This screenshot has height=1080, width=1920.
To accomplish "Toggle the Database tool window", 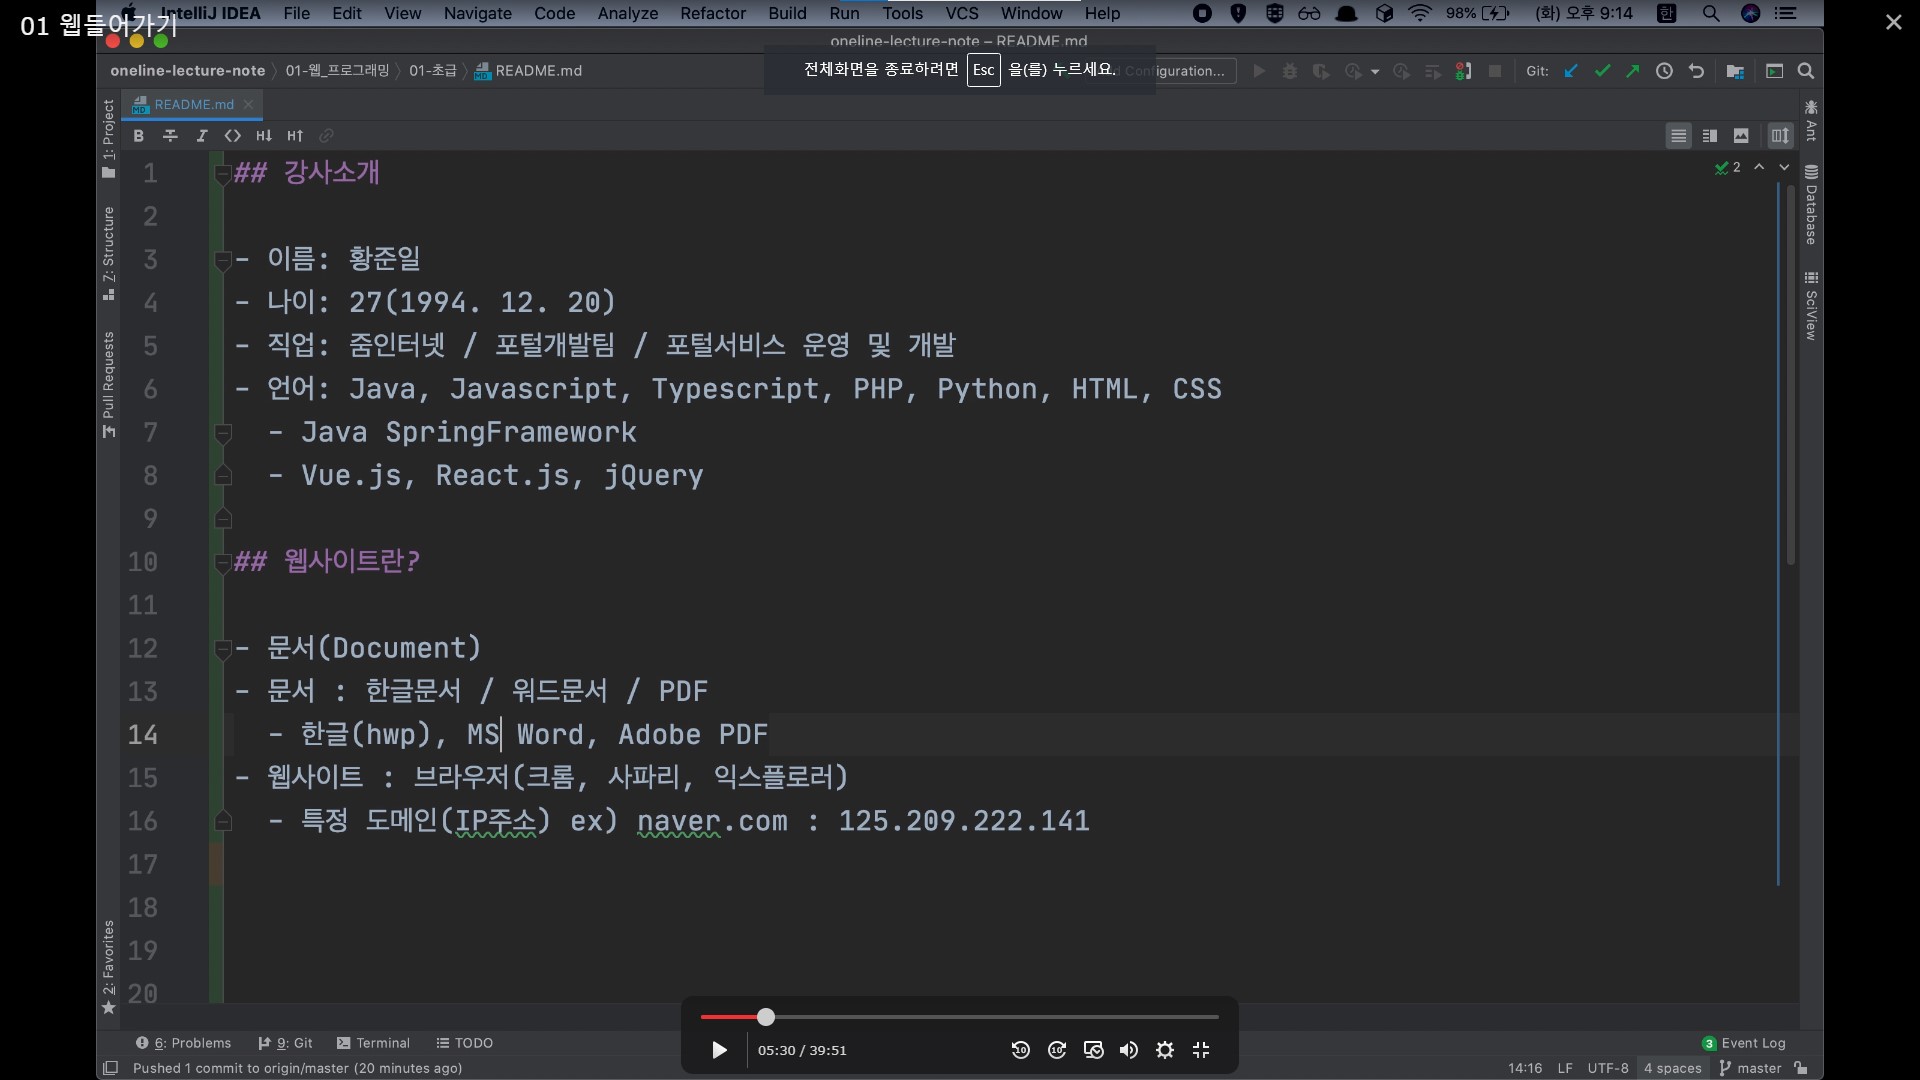I will tap(1811, 205).
